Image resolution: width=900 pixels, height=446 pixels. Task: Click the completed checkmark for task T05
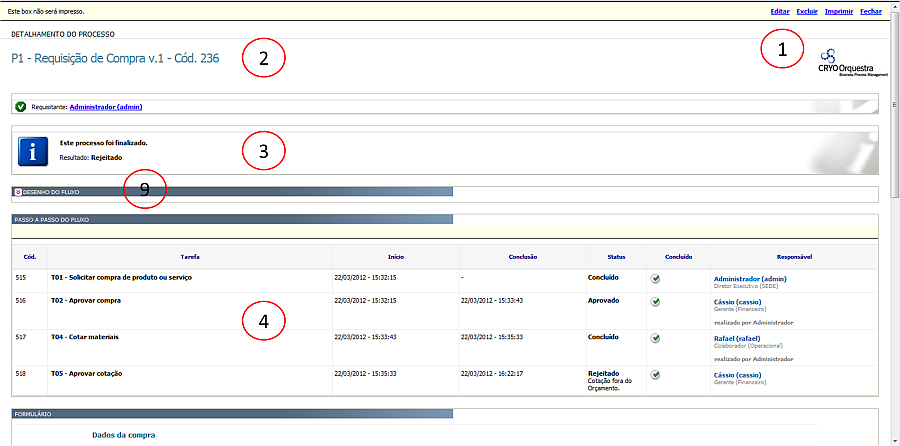point(655,375)
